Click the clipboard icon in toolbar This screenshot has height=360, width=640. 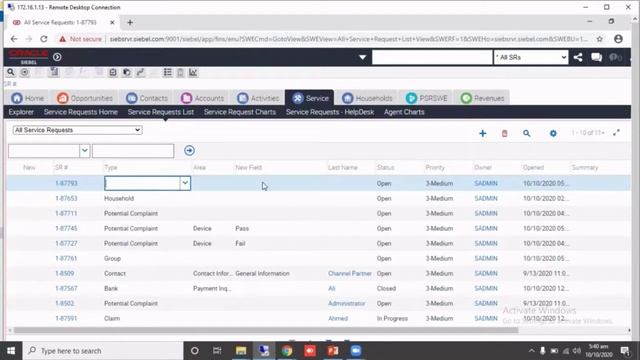113,72
